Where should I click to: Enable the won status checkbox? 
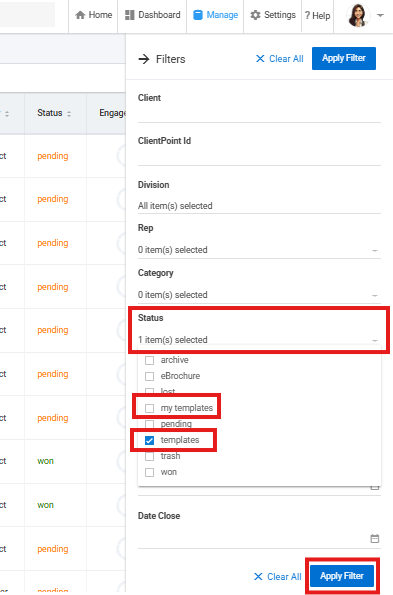(x=149, y=472)
